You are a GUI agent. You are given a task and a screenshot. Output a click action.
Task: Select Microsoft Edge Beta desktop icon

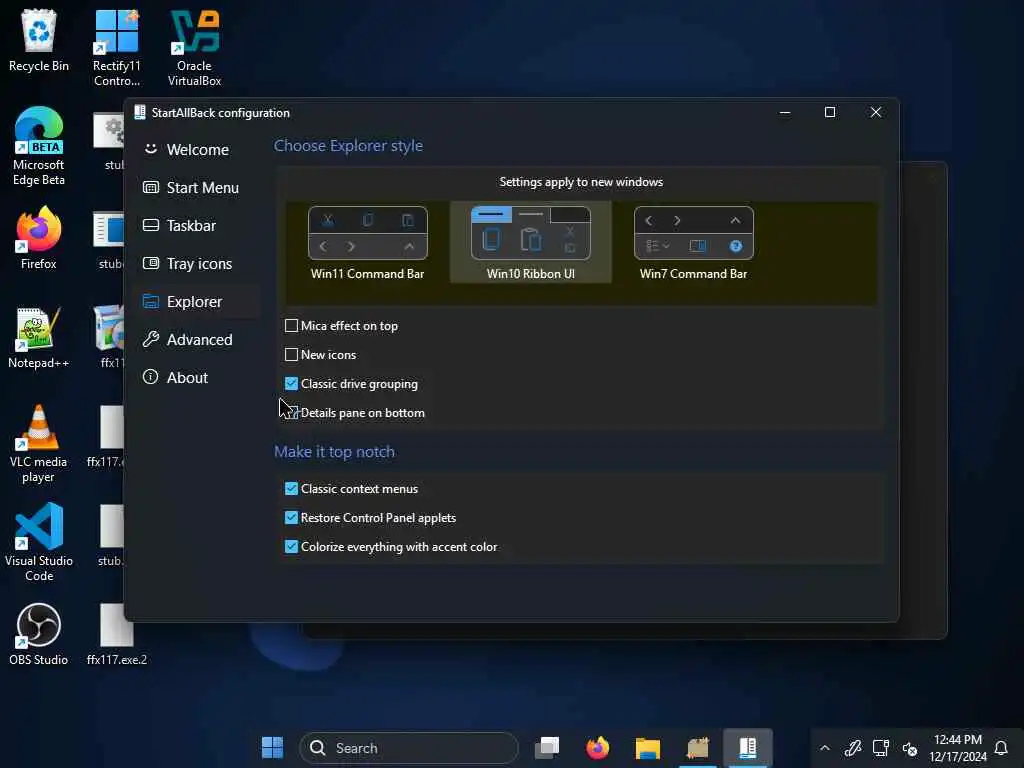(39, 146)
